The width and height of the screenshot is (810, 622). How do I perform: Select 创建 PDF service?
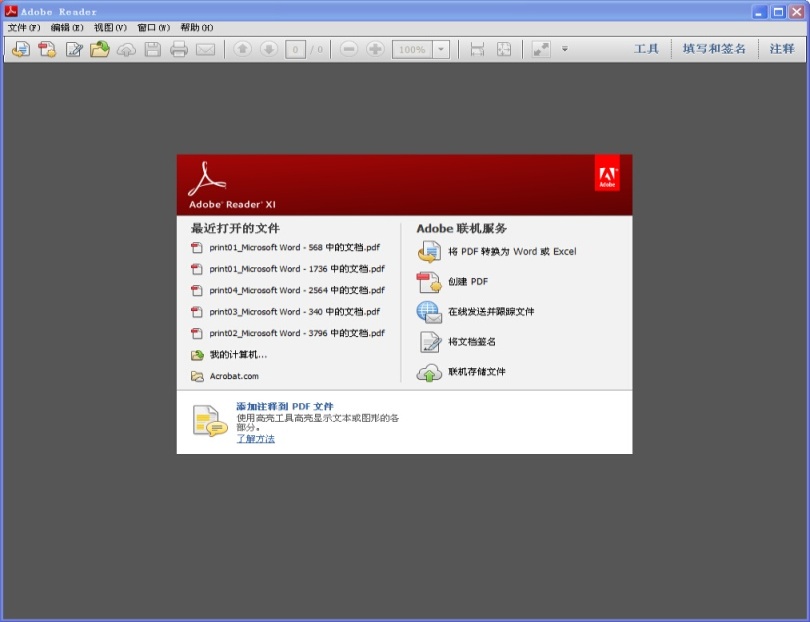click(468, 282)
